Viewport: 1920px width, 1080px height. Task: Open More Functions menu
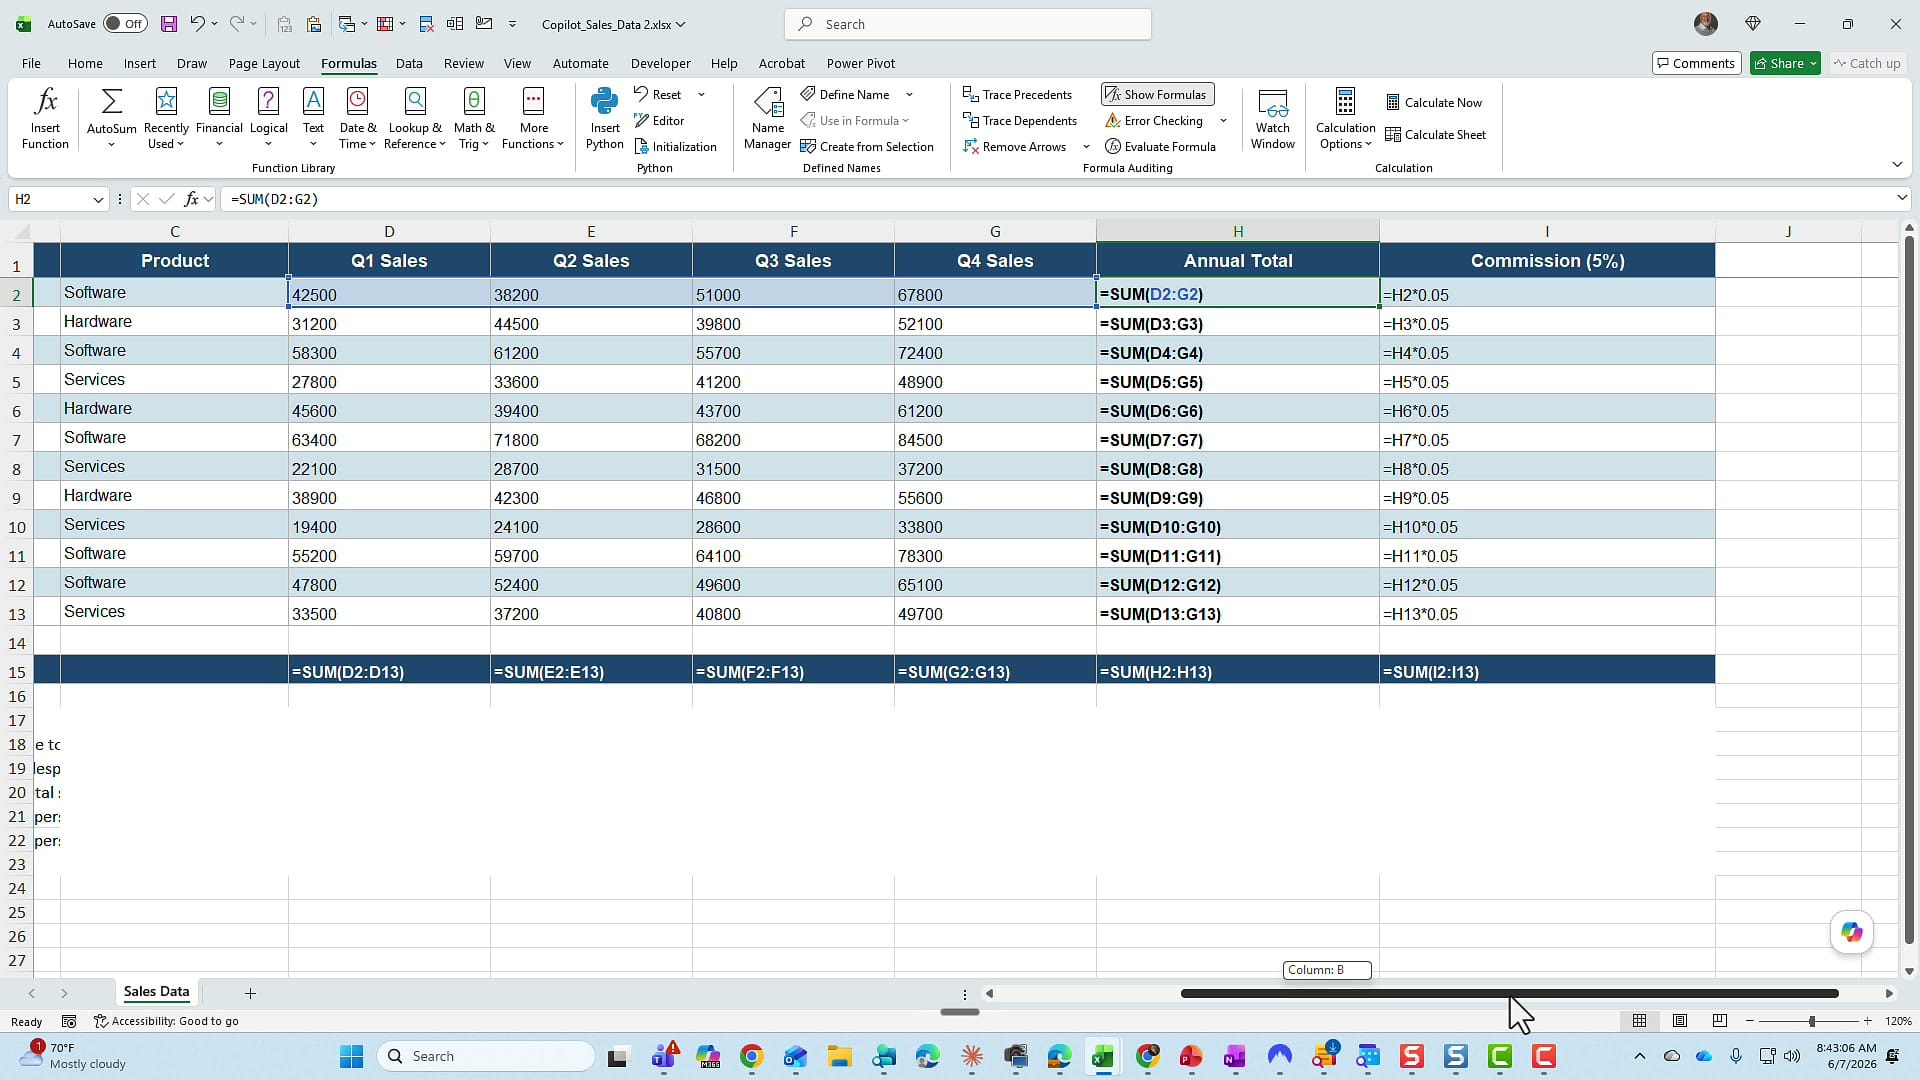point(533,118)
